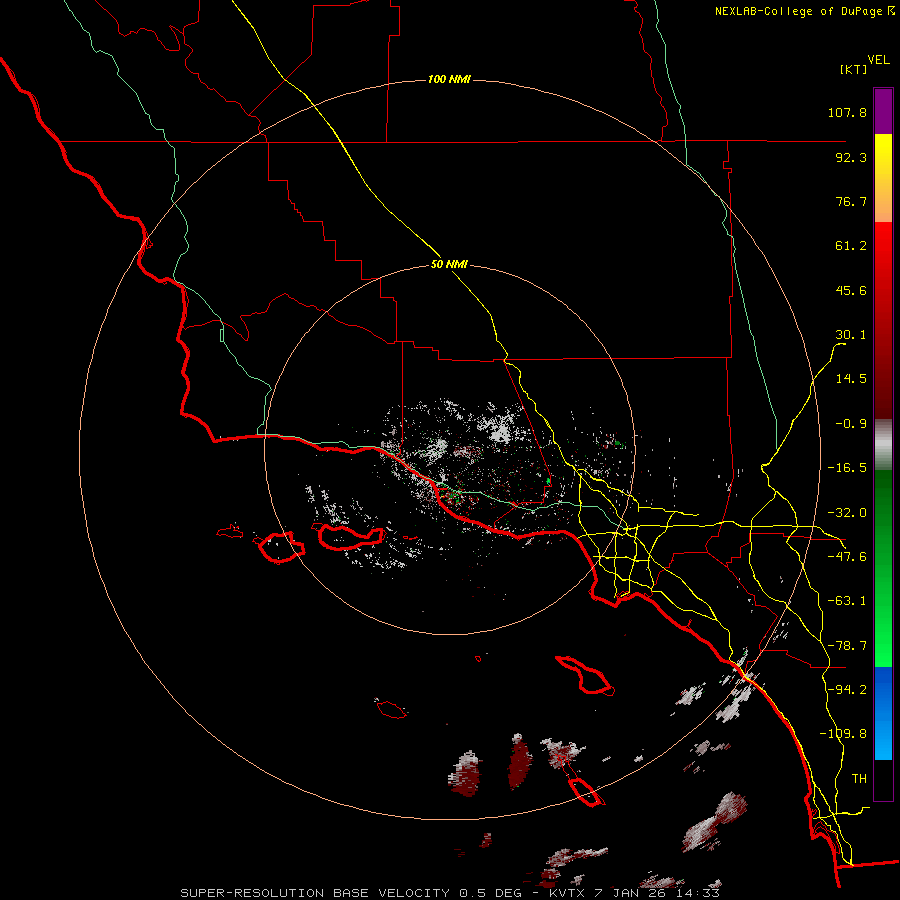Click the 50 NMI range ring label
This screenshot has width=900, height=900.
[449, 265]
